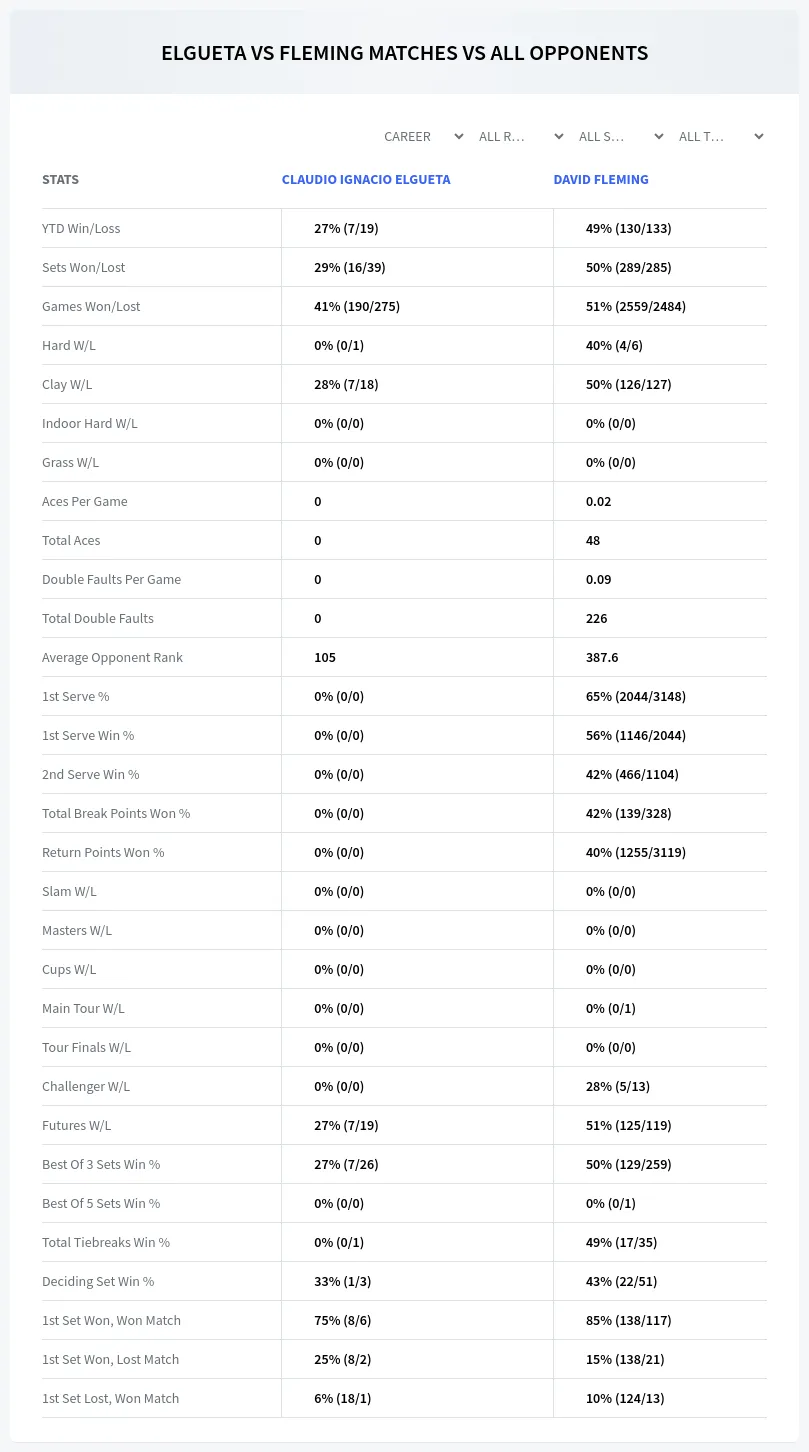Select the 1st Set Lost, Won Match label
809x1452 pixels.
tap(110, 1398)
